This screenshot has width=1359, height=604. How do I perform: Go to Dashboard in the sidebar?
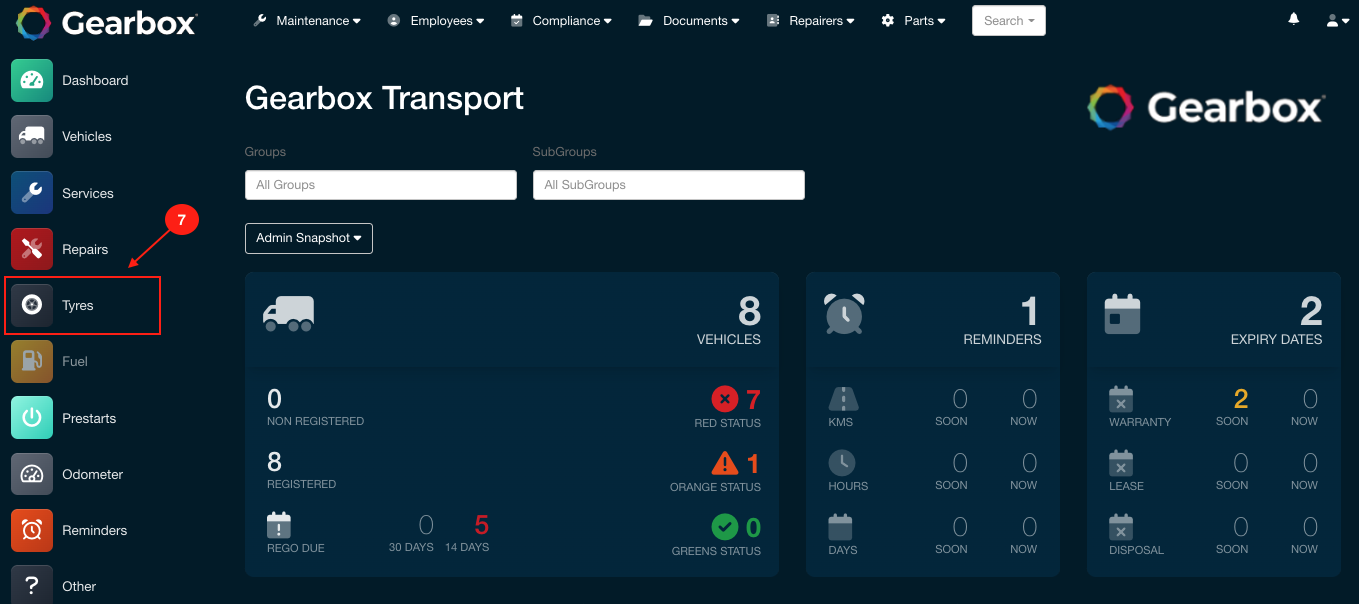(x=95, y=80)
